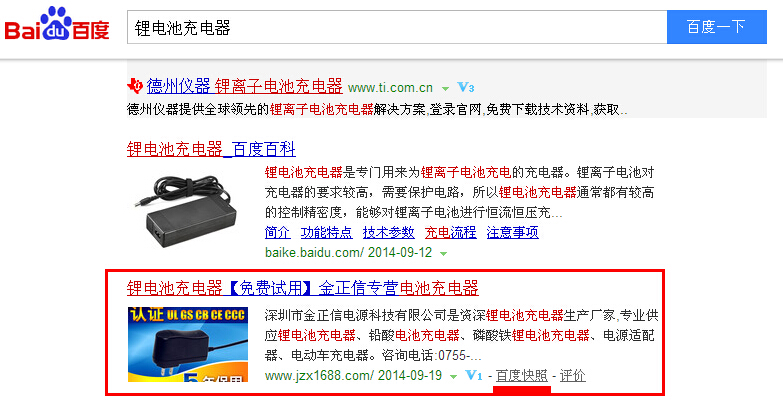Click the search input with 锂电池充电器
This screenshot has height=401, width=783.
pos(397,27)
